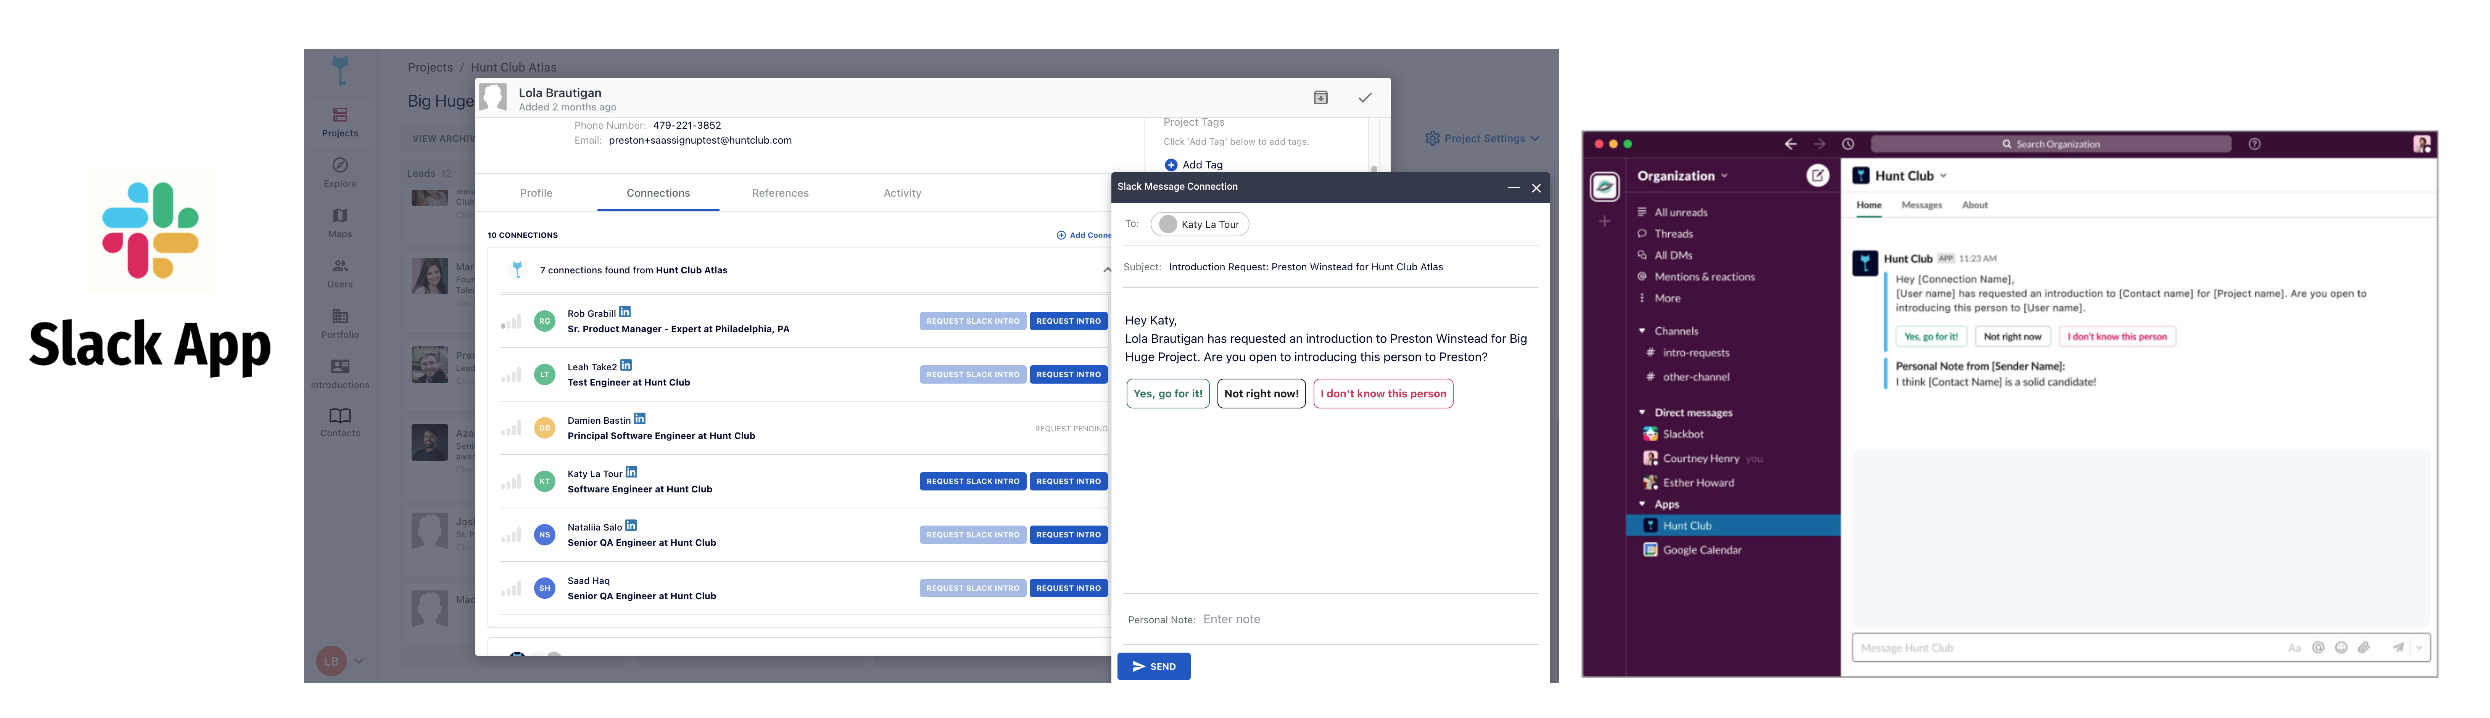The width and height of the screenshot is (2490, 718).
Task: Click checkmark icon in Lola Brautigan header
Action: click(x=1365, y=97)
